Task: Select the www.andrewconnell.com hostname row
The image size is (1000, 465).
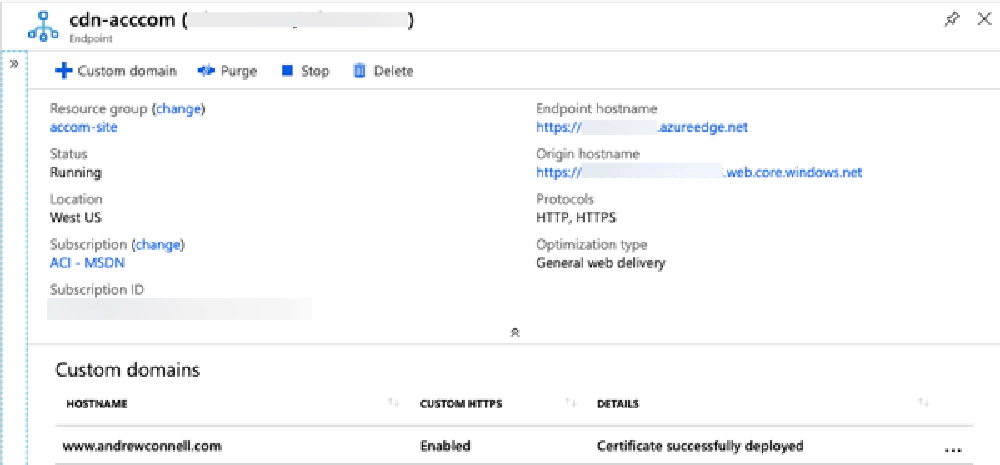Action: click(x=514, y=447)
